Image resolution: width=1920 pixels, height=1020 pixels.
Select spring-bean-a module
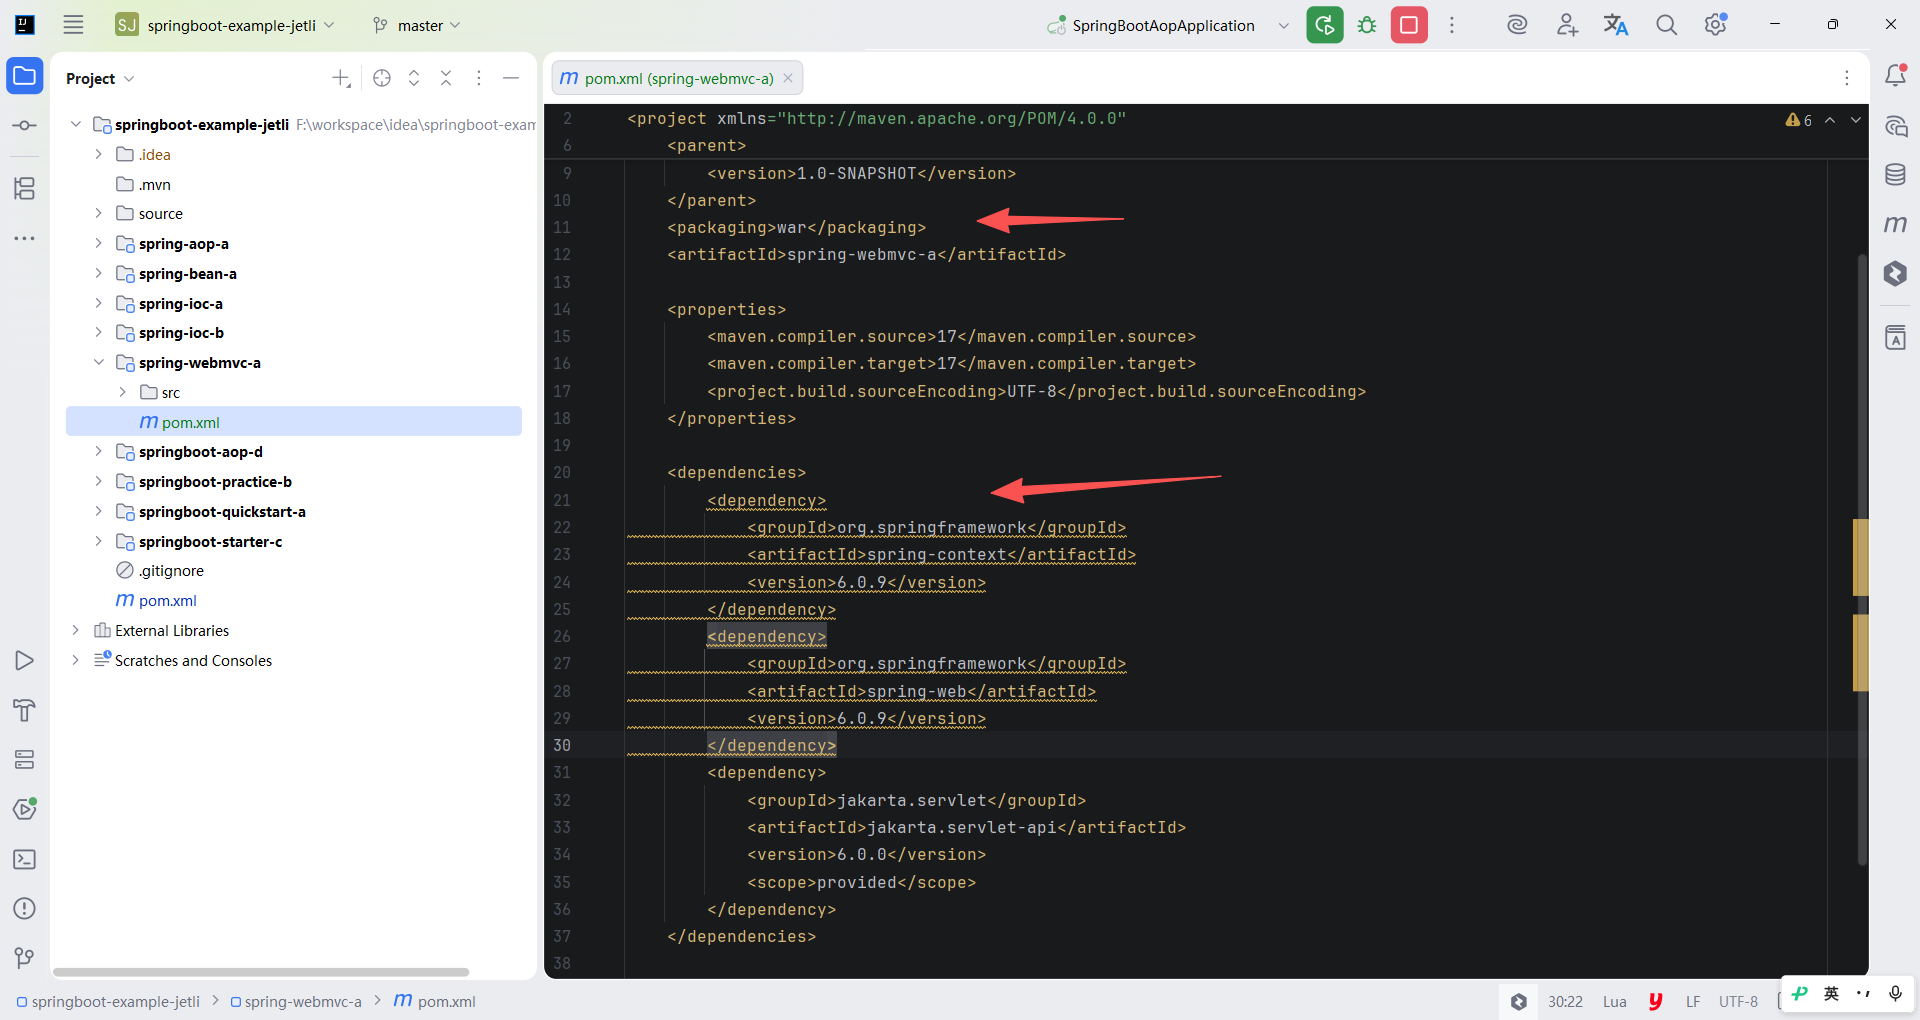(188, 273)
